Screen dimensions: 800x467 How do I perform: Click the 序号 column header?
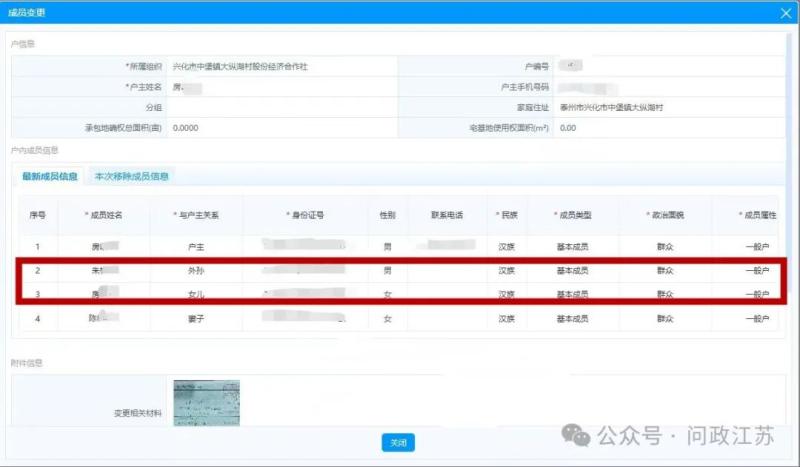point(38,215)
